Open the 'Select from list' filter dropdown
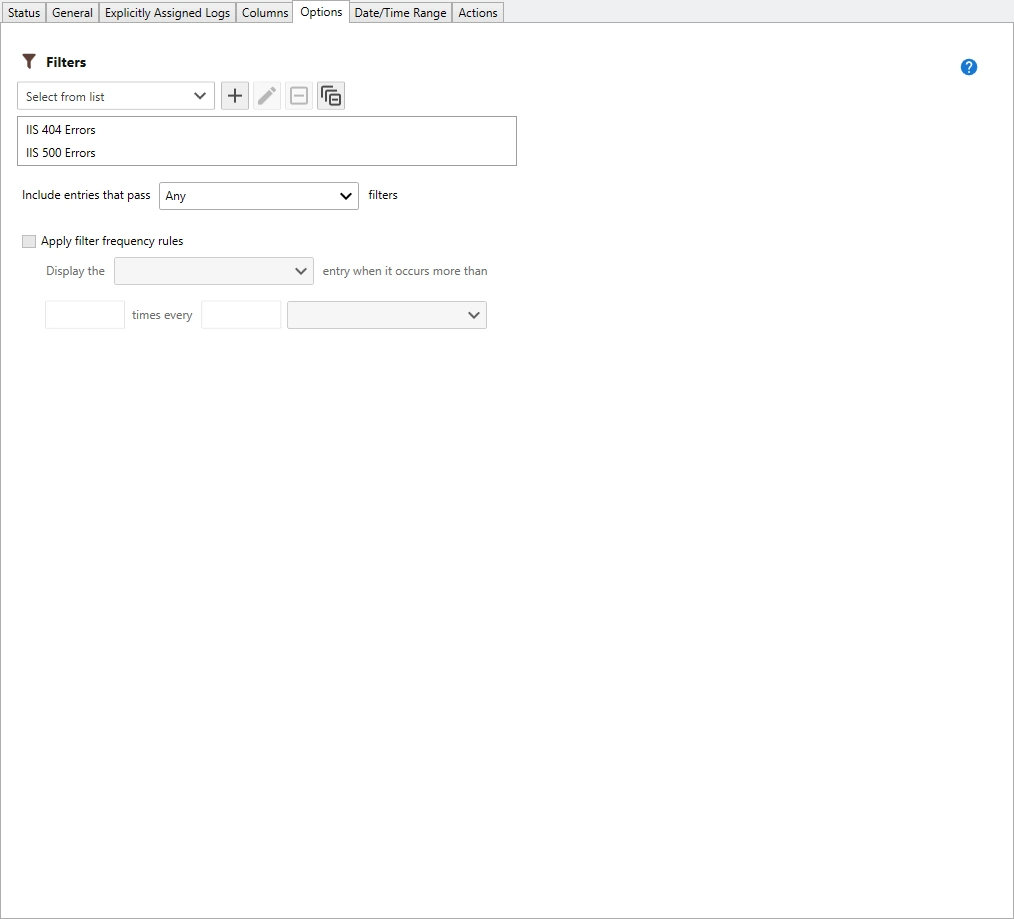Viewport: 1014px width, 919px height. (x=116, y=96)
